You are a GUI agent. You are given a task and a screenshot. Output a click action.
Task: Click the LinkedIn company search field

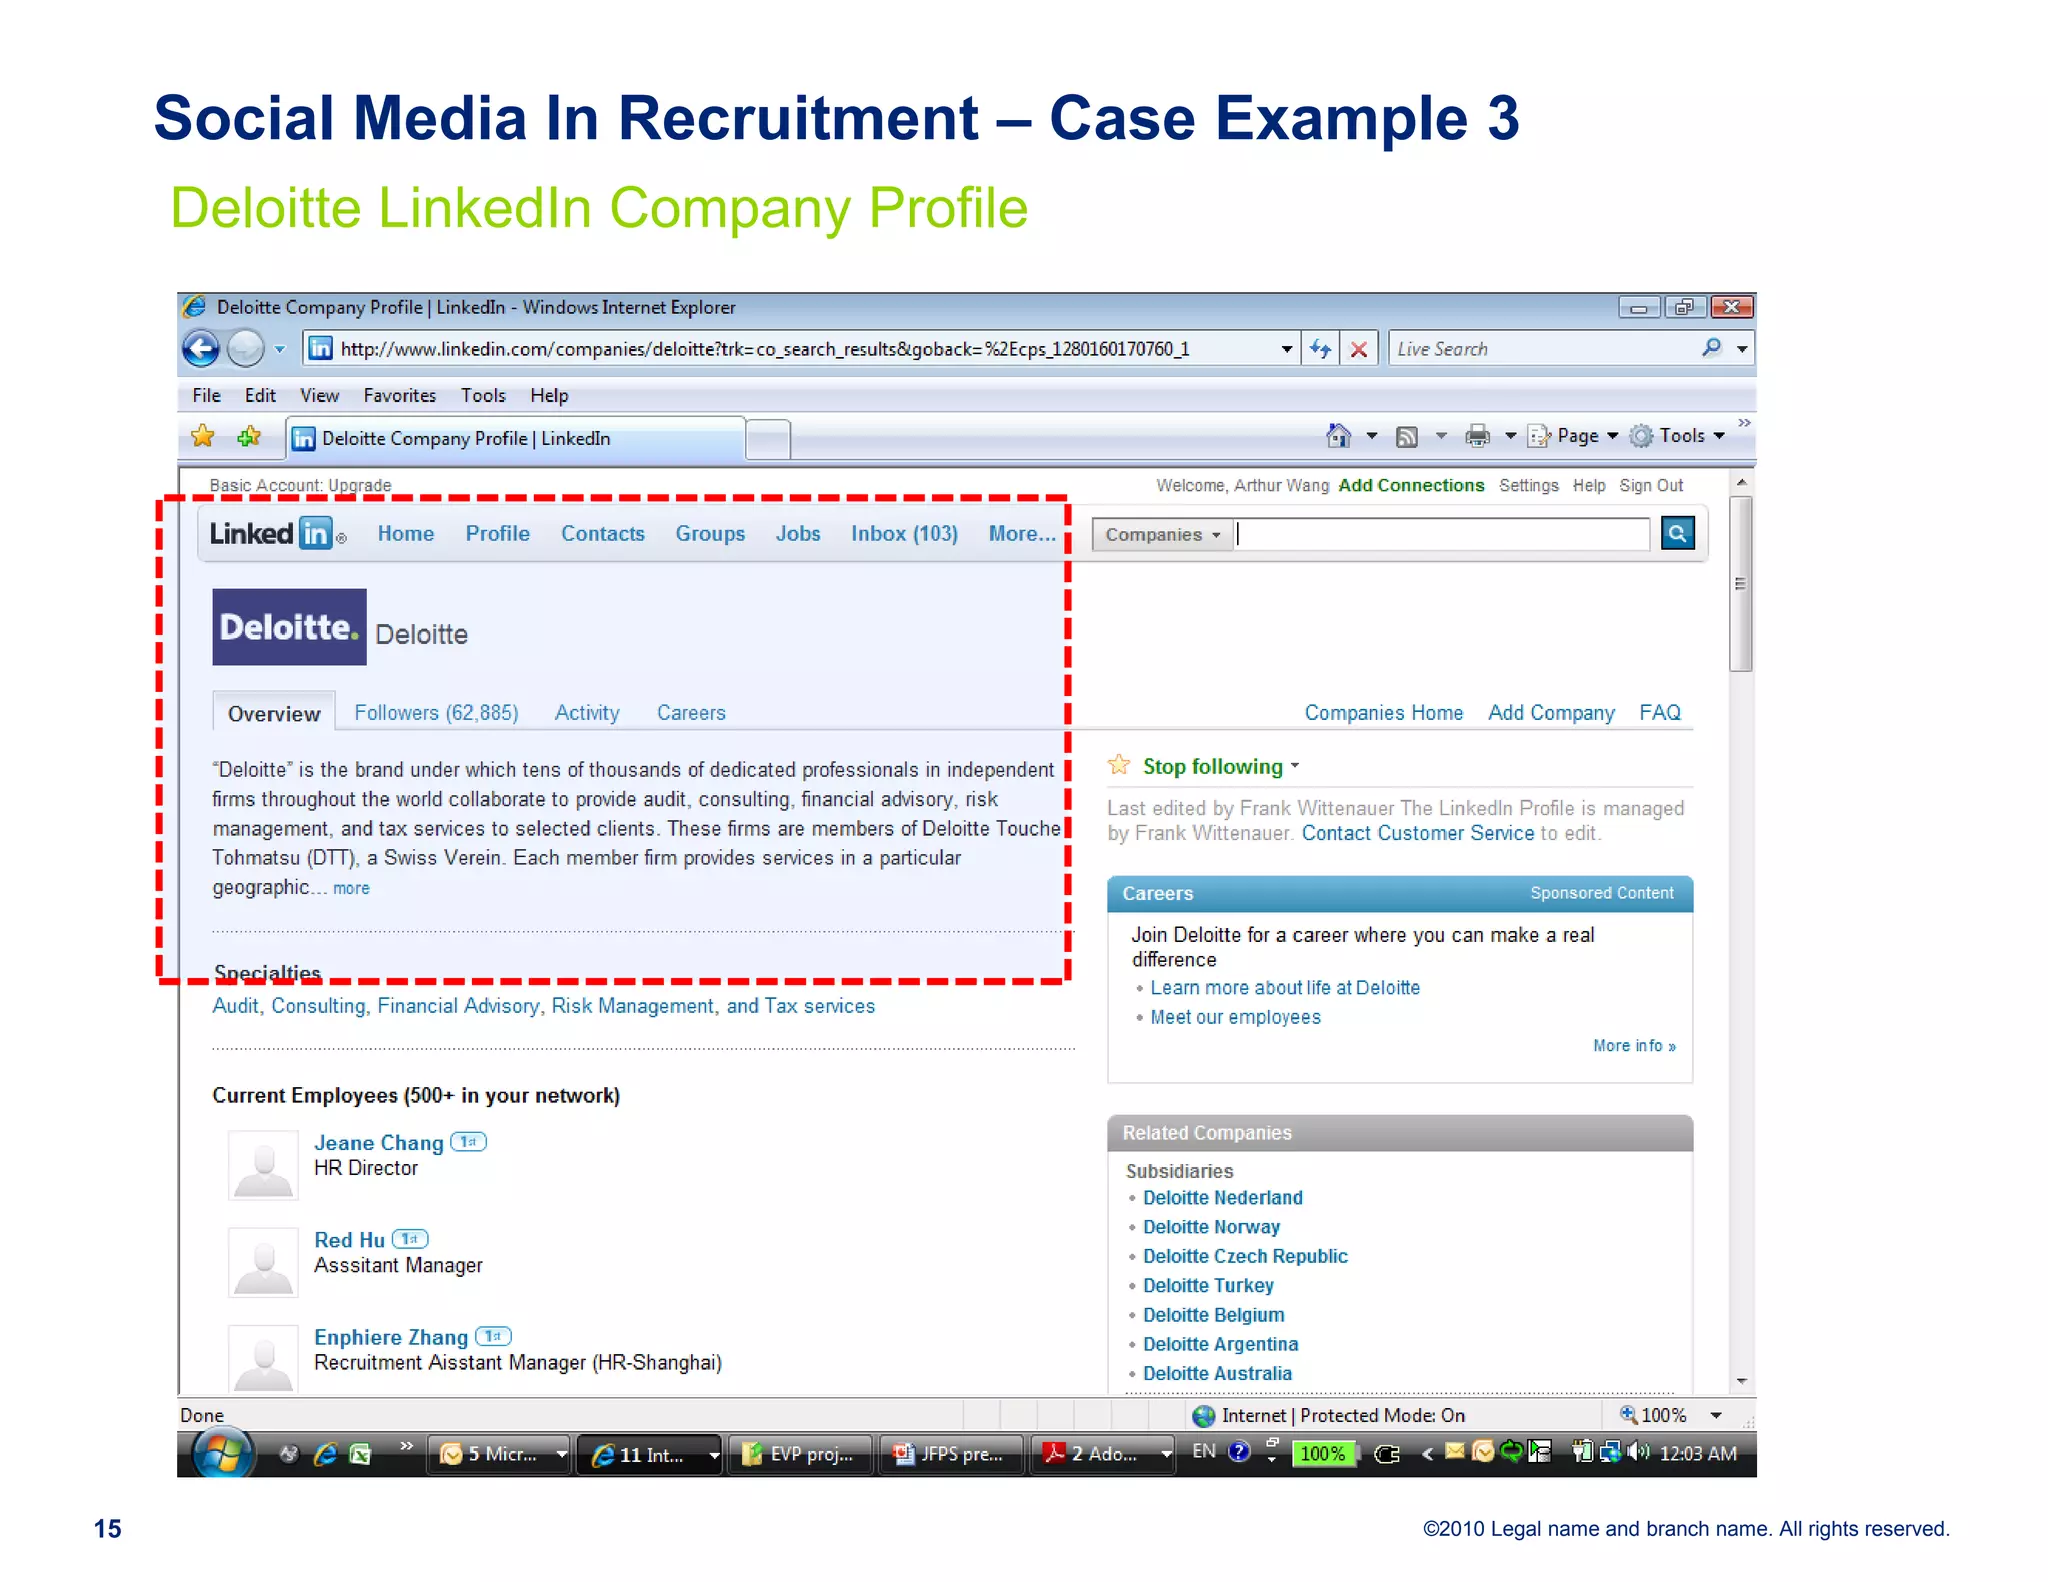(1443, 534)
